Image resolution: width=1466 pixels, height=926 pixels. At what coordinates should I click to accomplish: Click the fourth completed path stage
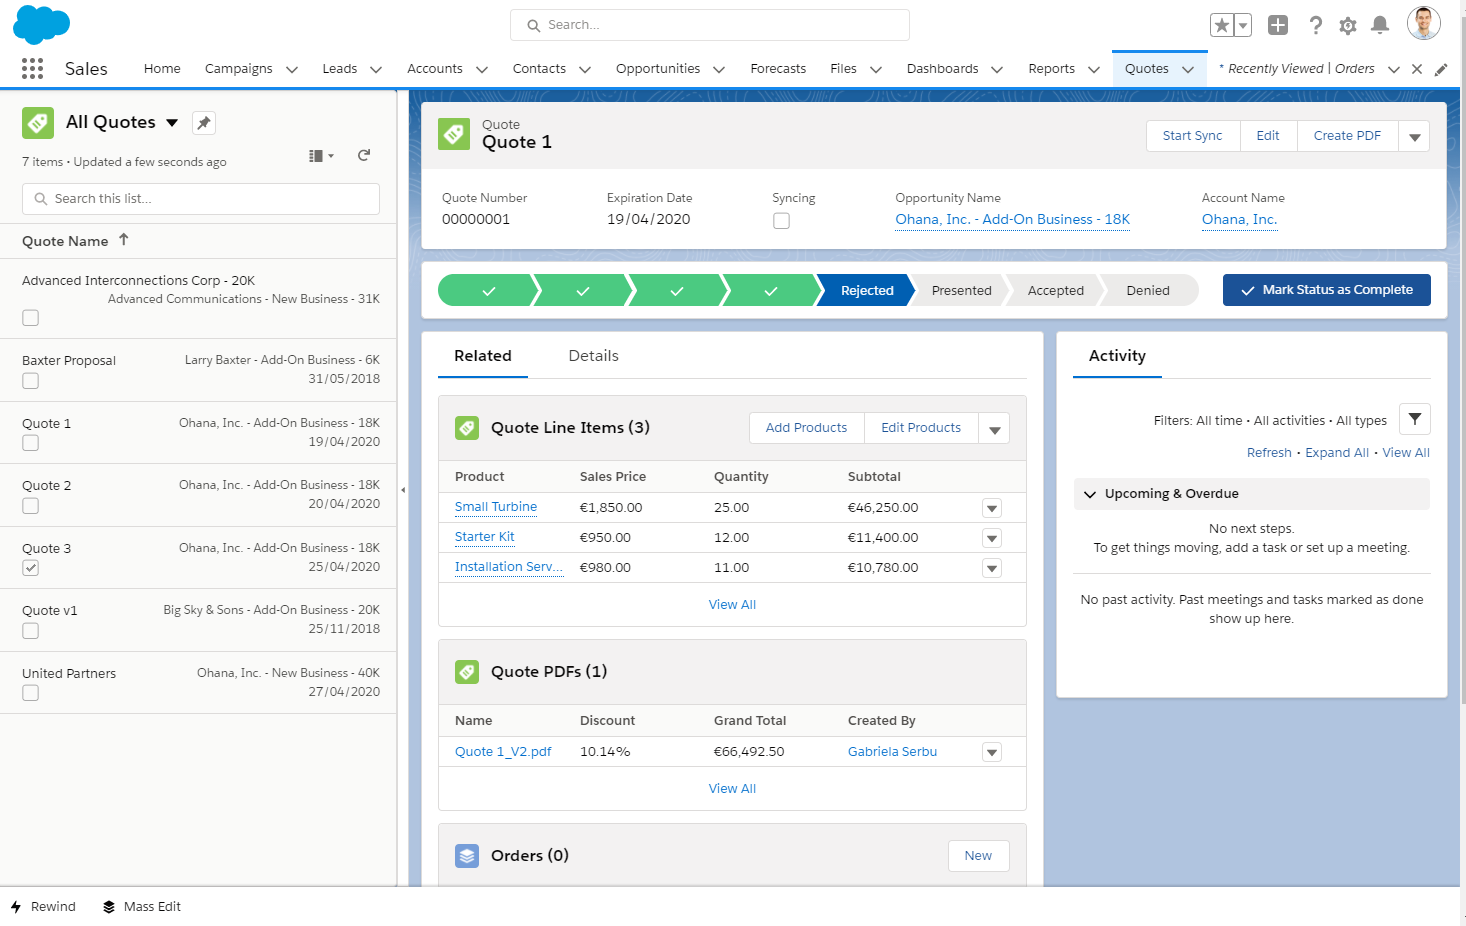pyautogui.click(x=770, y=290)
